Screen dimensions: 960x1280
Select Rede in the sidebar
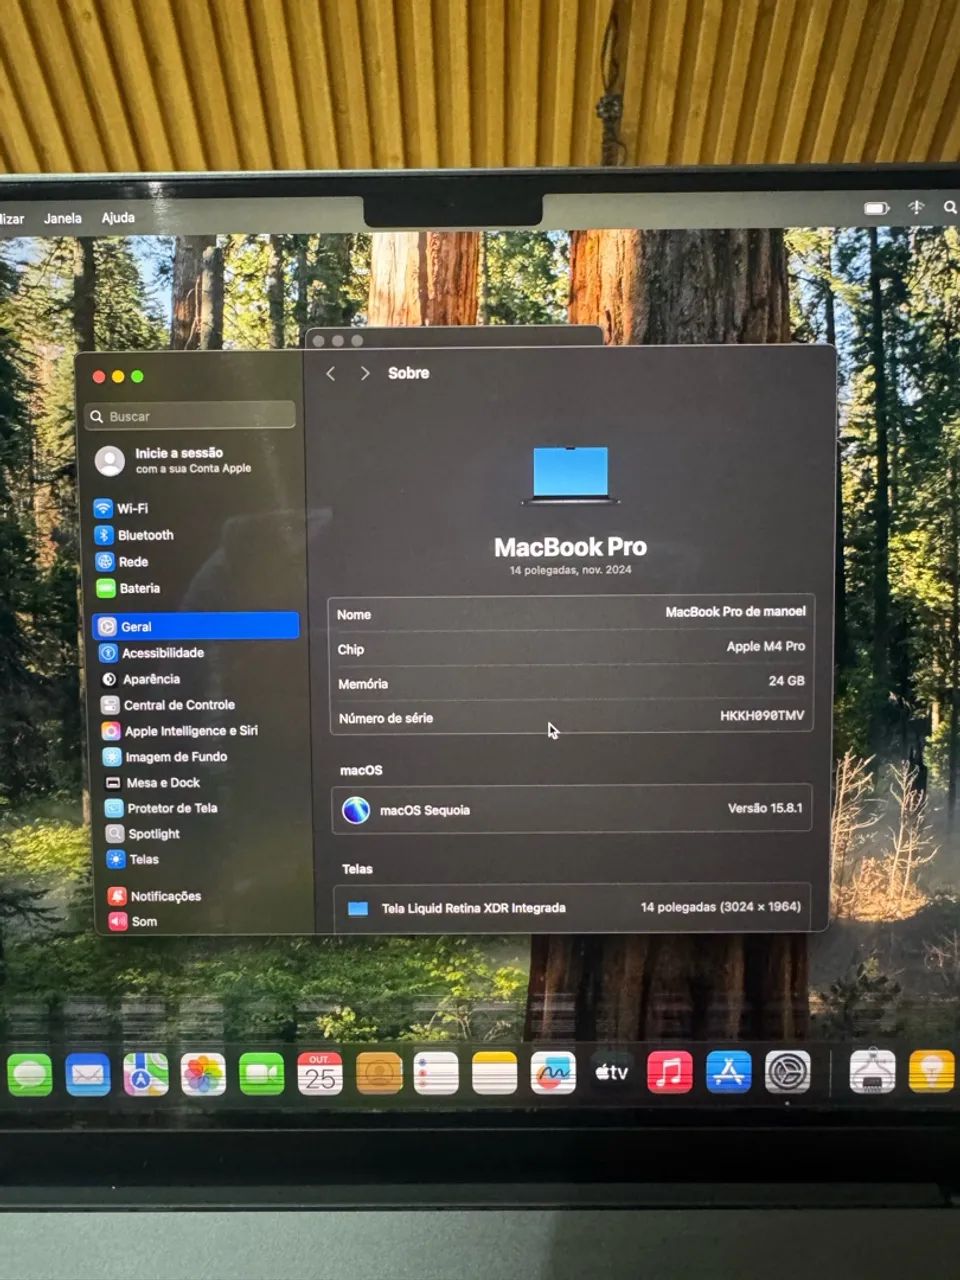[x=122, y=562]
